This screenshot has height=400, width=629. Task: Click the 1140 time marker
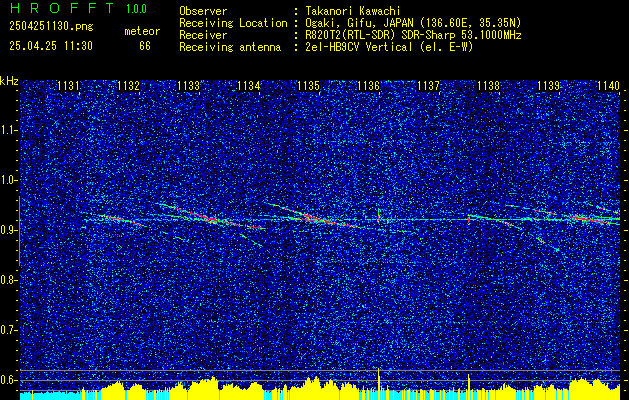[x=609, y=85]
